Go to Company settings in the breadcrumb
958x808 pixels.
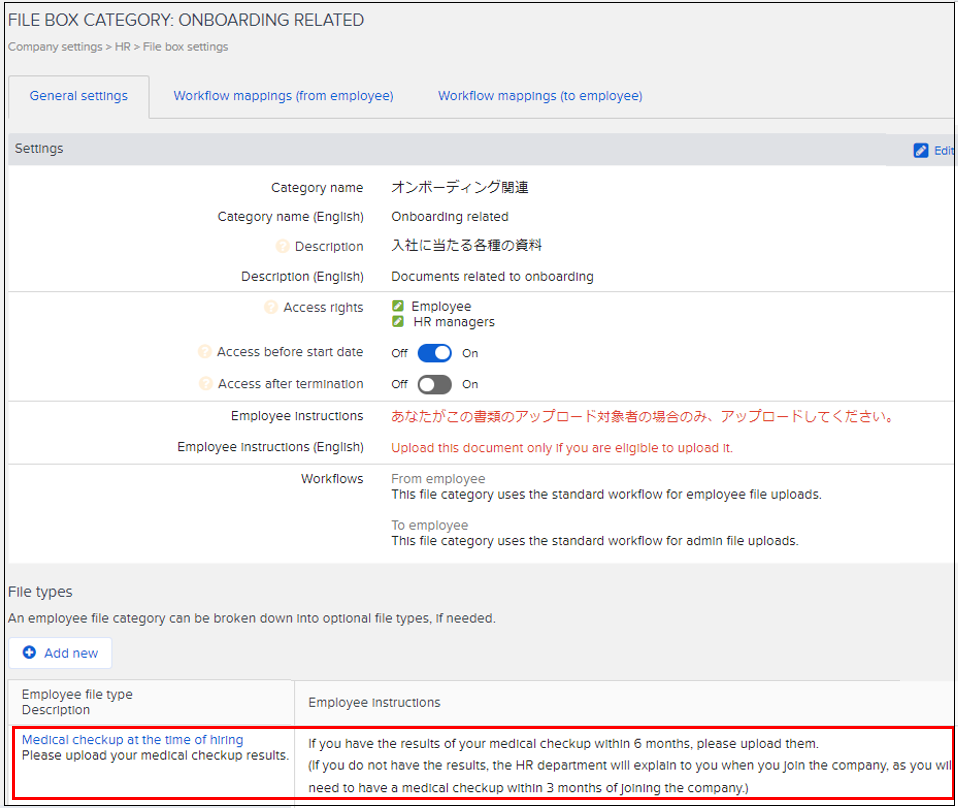click(55, 47)
